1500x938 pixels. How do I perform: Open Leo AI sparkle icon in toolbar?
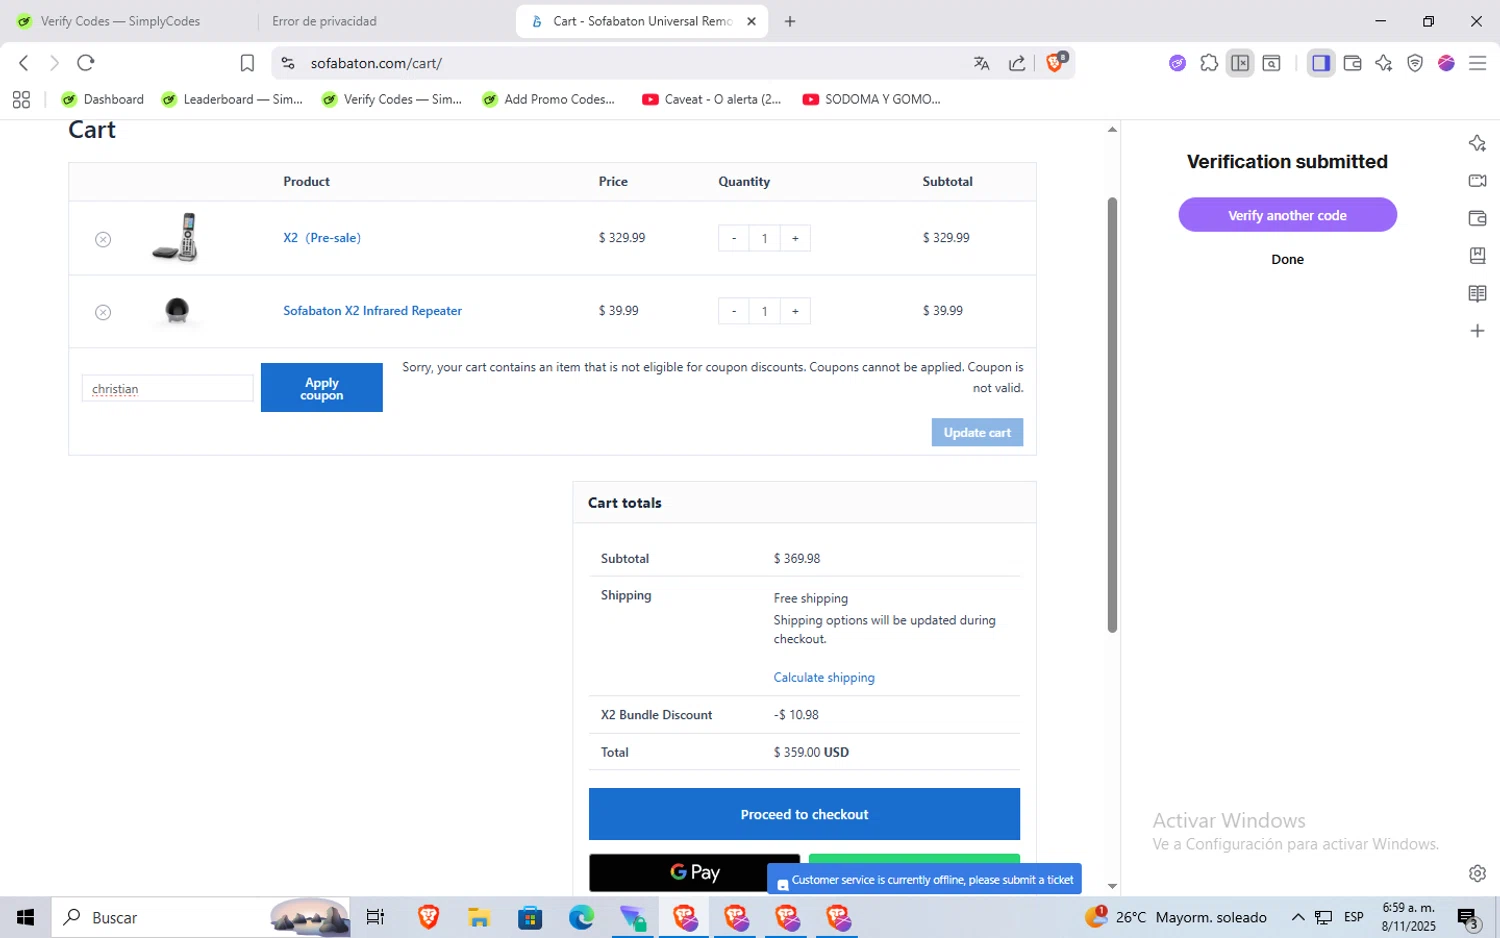(1384, 63)
